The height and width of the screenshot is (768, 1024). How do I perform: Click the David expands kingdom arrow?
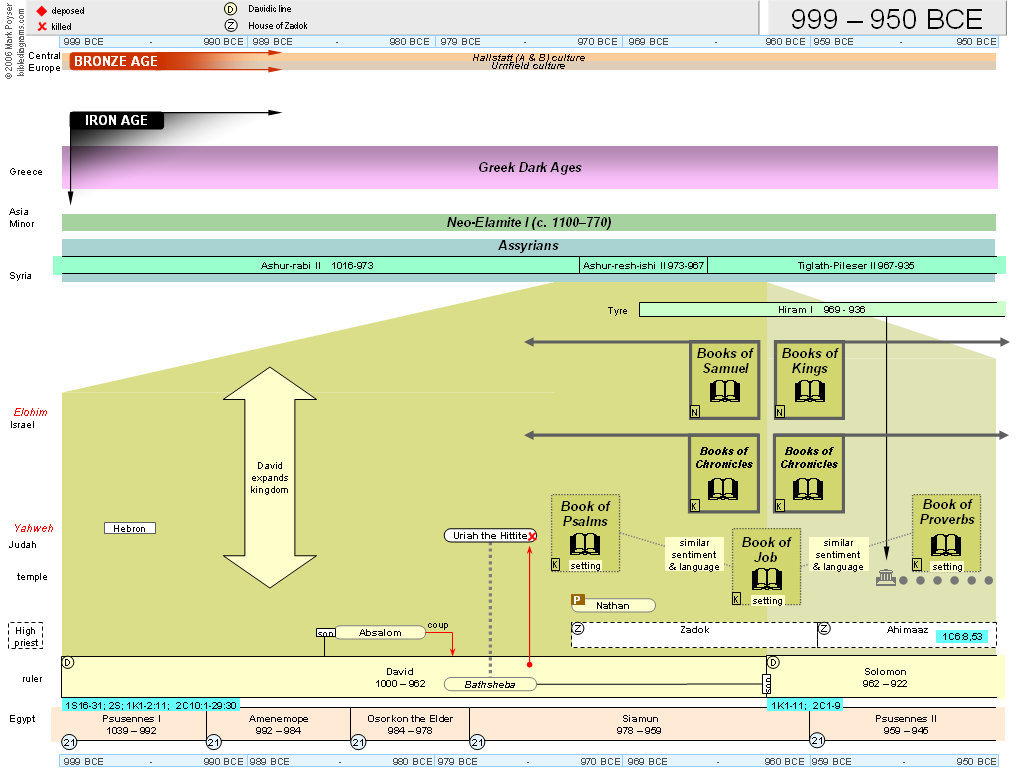(x=269, y=477)
